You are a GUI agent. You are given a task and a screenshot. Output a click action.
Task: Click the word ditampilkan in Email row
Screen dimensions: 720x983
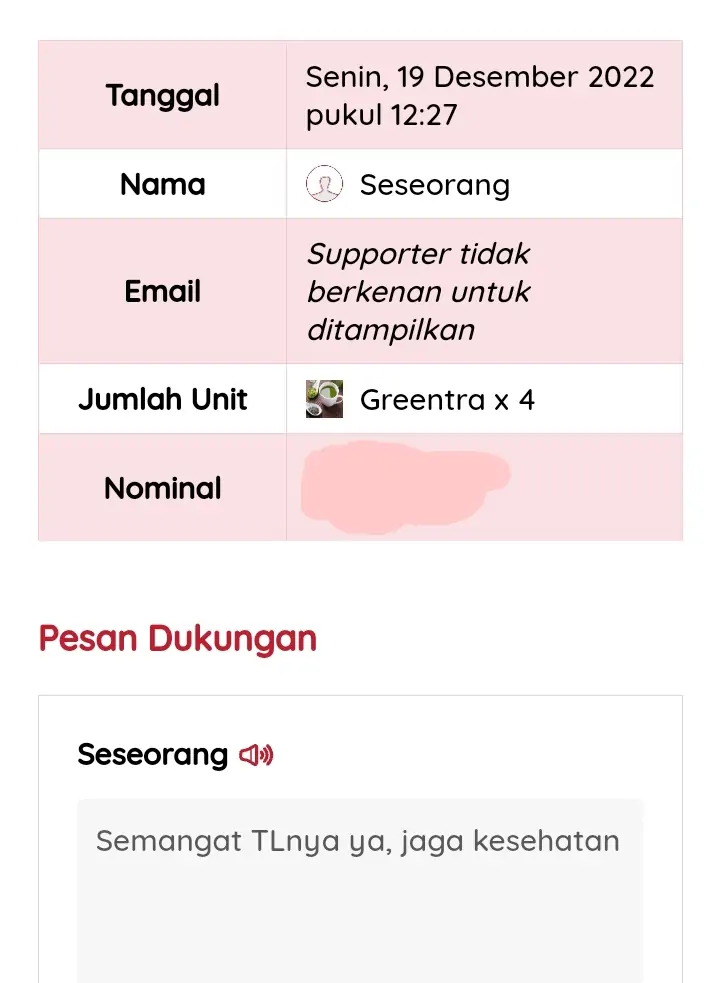390,329
